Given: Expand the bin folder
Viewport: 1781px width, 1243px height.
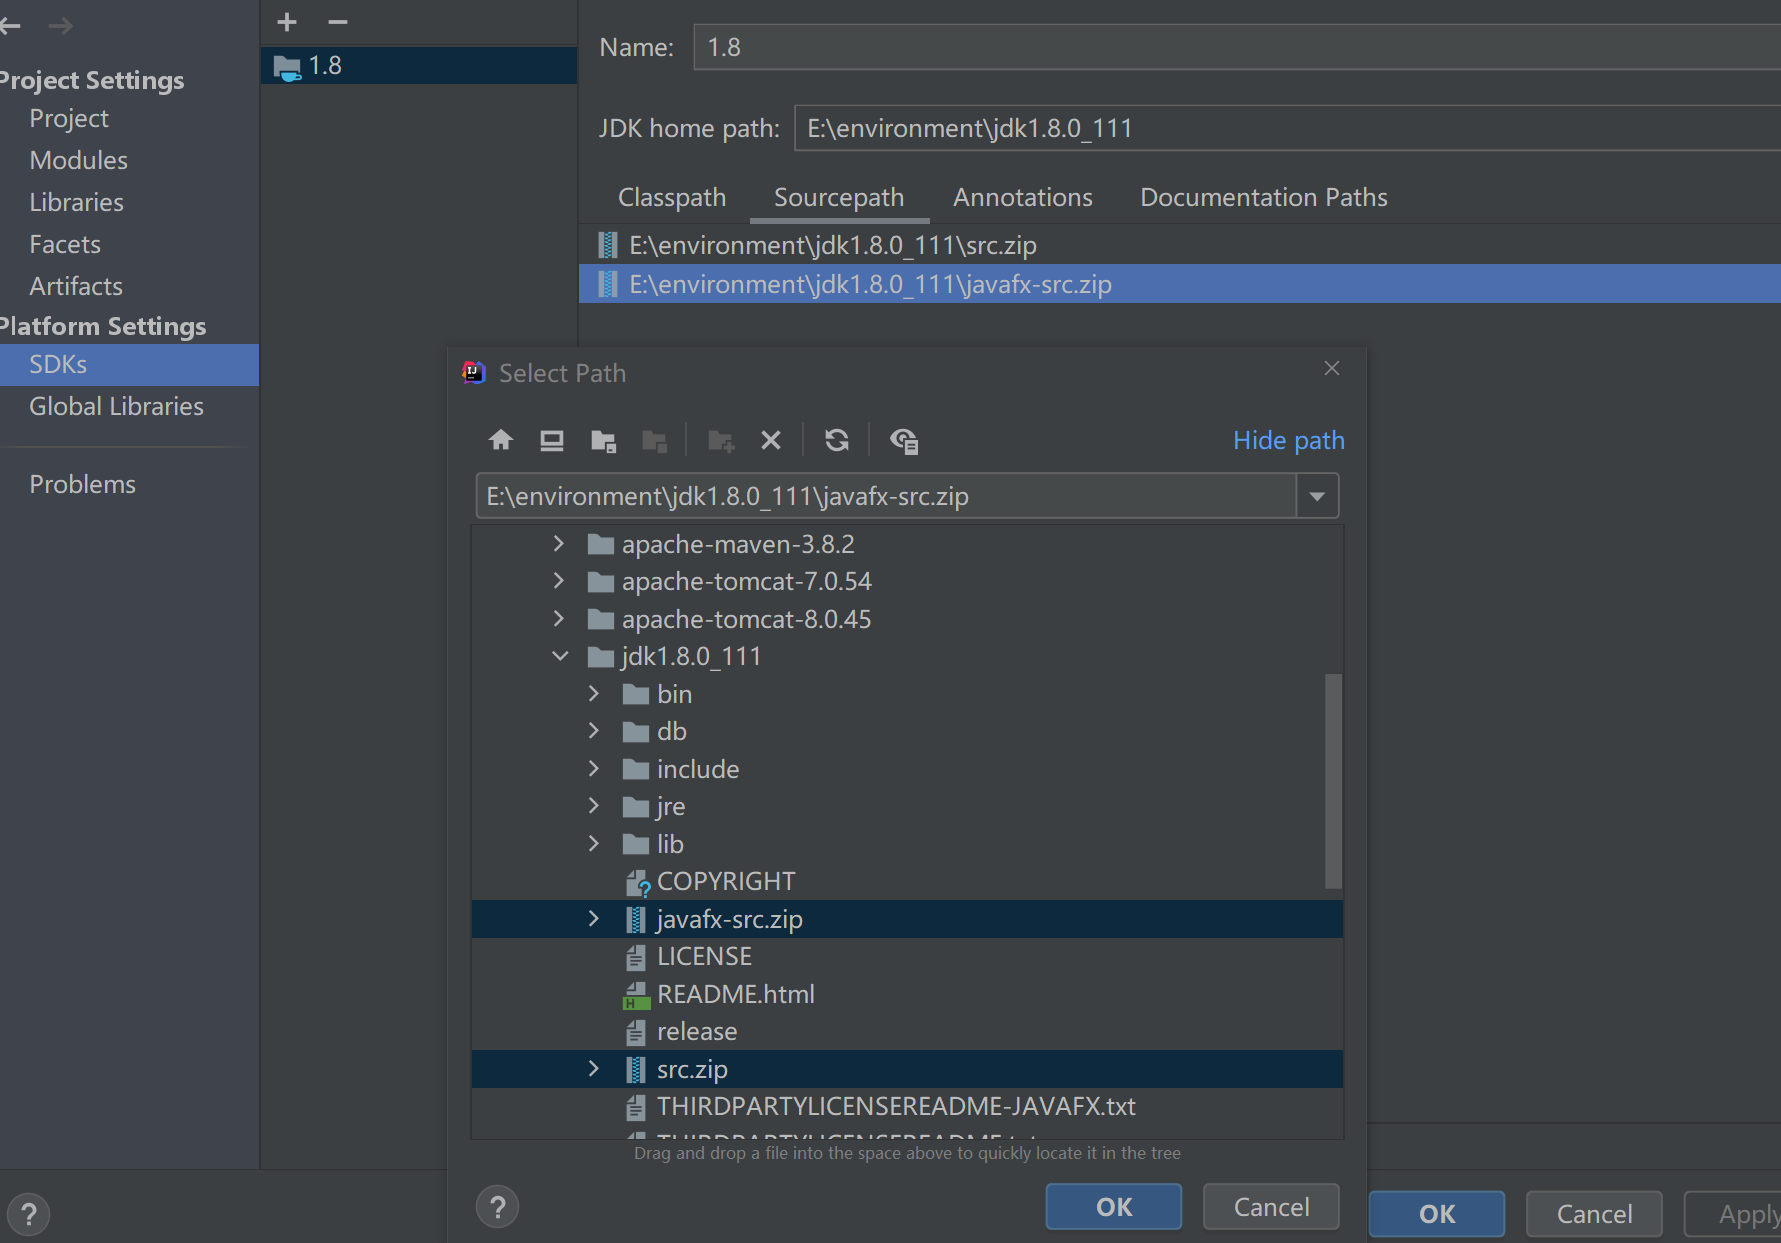Looking at the screenshot, I should pos(594,694).
